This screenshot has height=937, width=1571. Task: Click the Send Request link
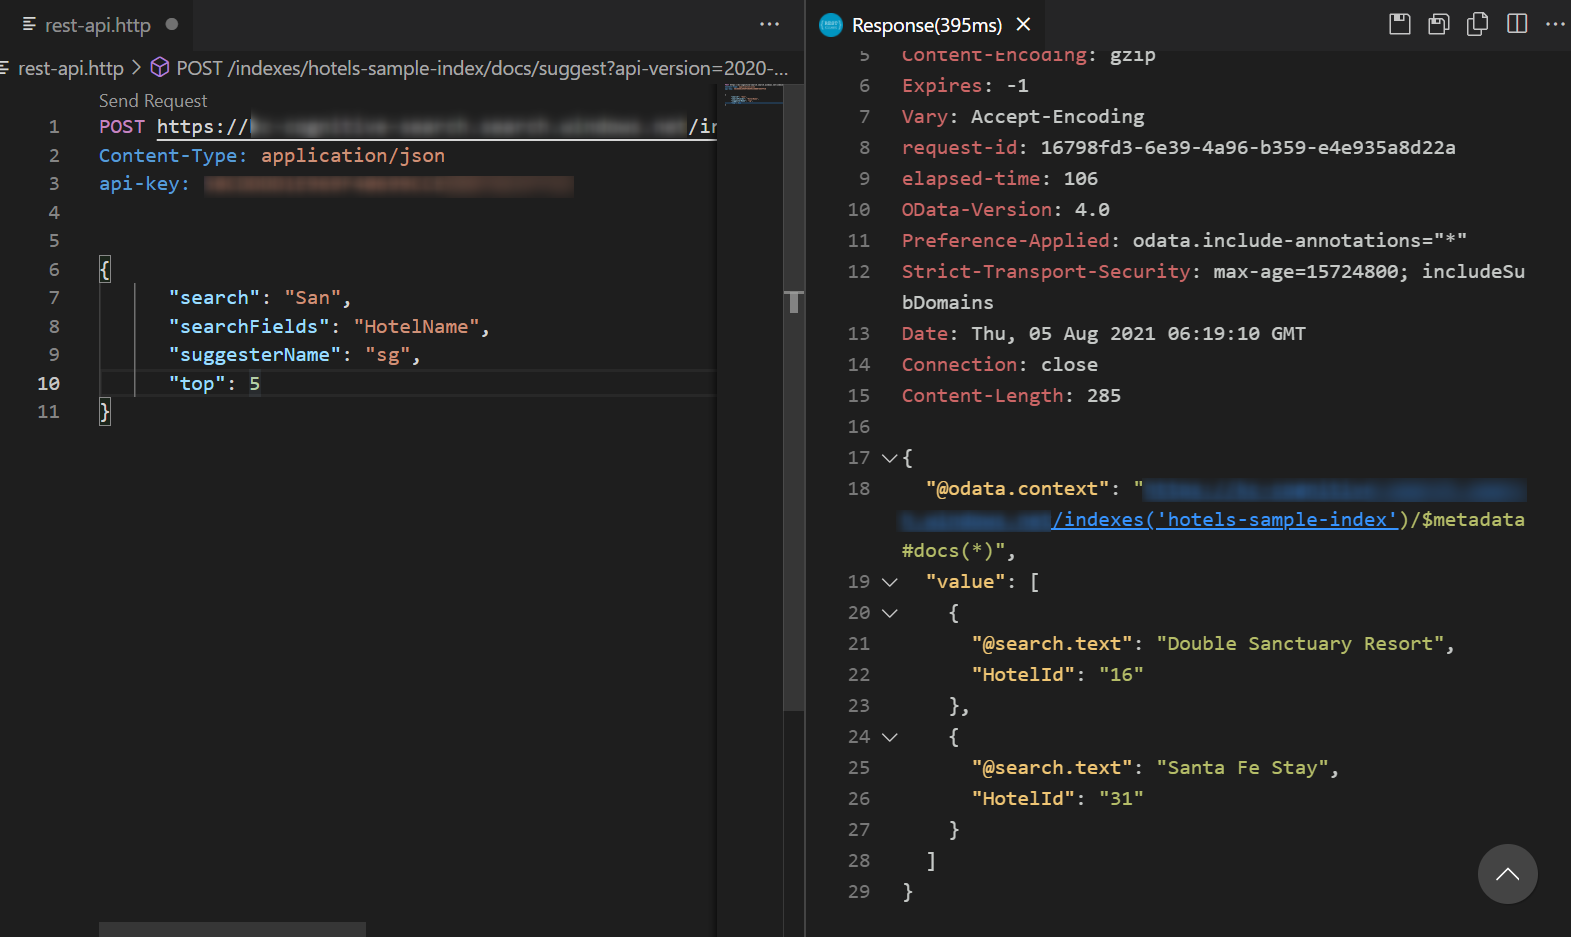[153, 101]
